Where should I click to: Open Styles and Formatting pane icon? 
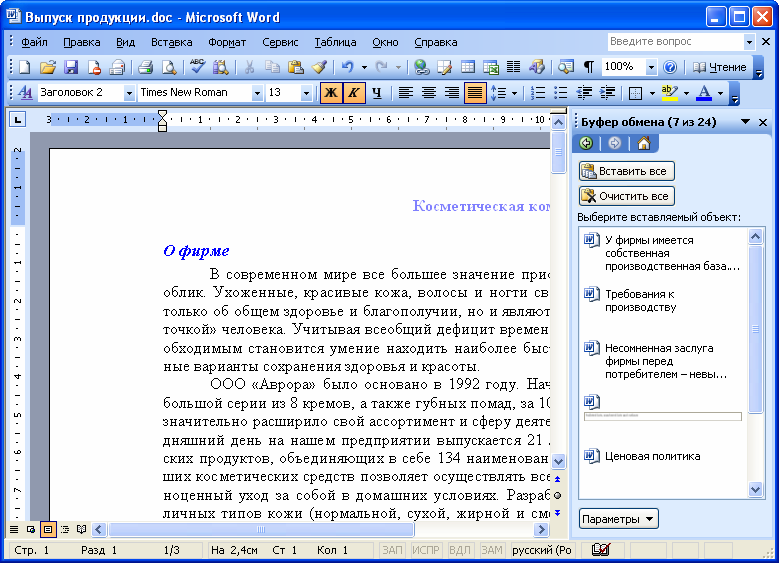coord(25,93)
